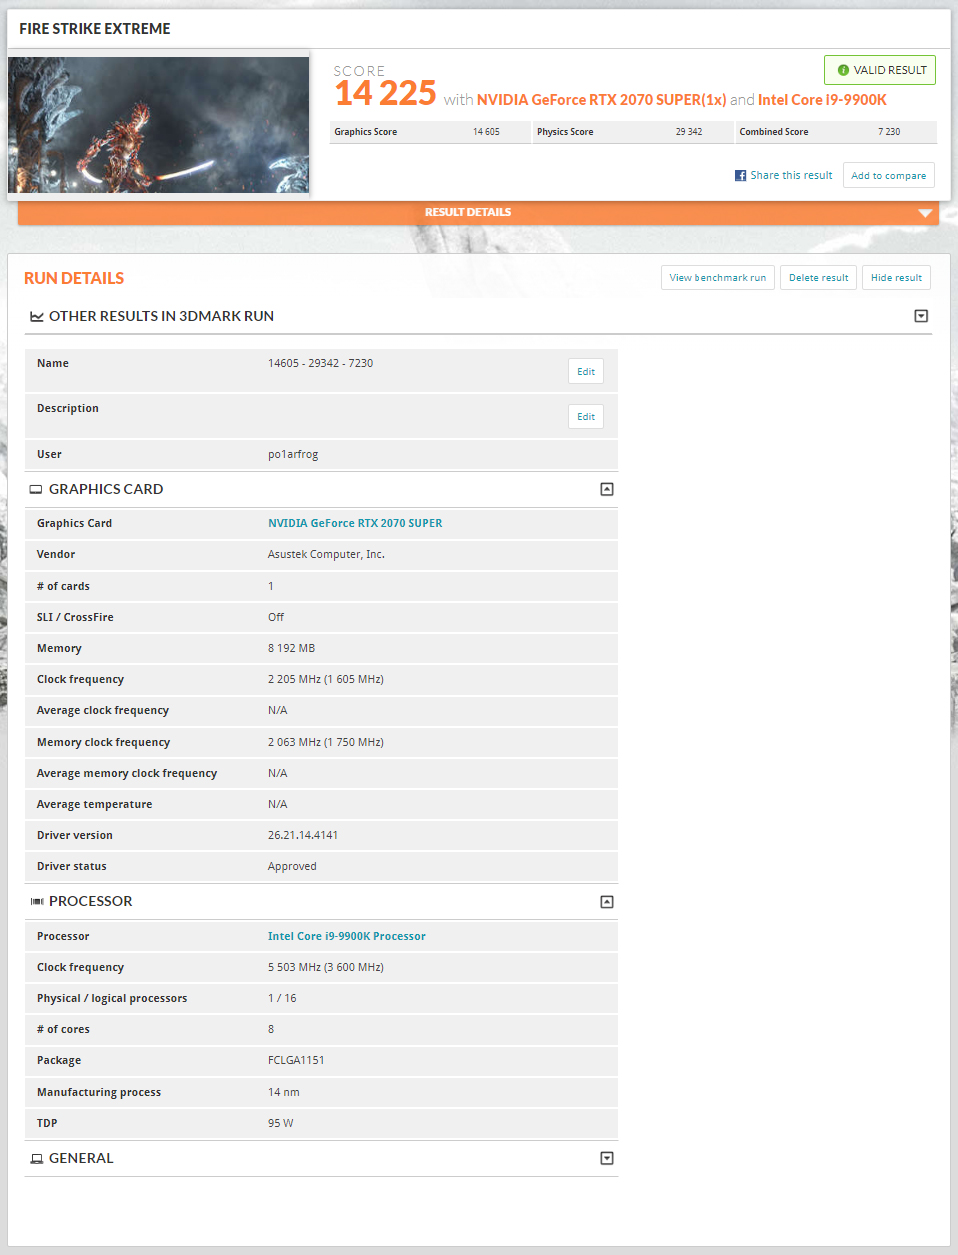
Task: Collapse the Processor section
Action: click(606, 901)
